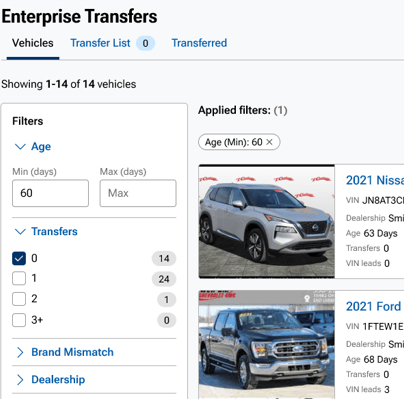
Task: Open the 2021 Nissan vehicle link
Action: point(375,180)
